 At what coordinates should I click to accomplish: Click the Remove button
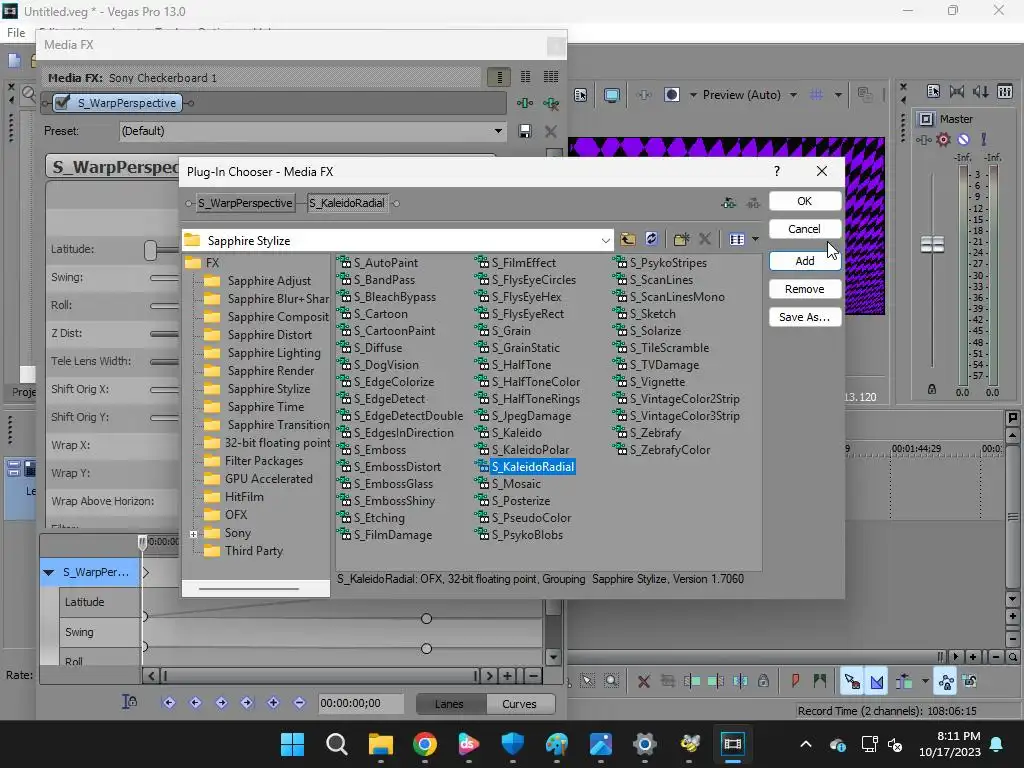(805, 289)
